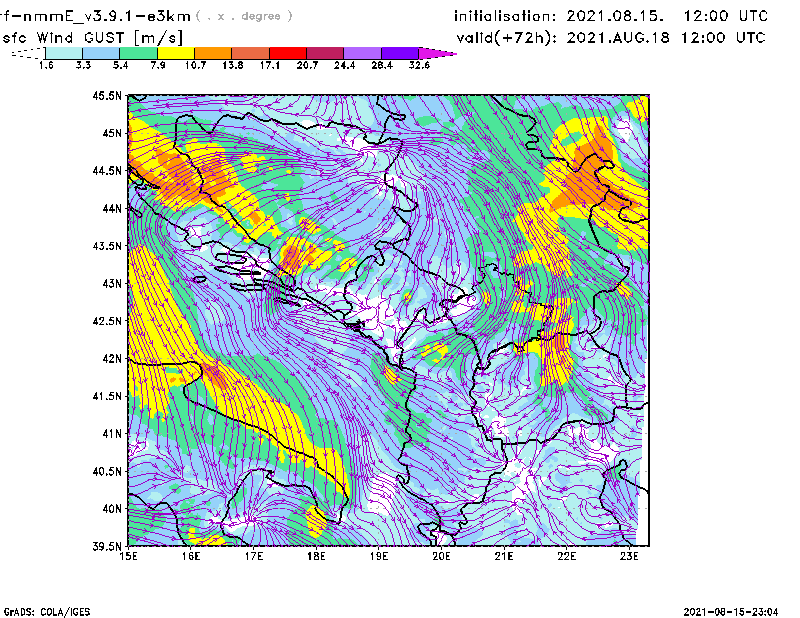This screenshot has width=800, height=618.
Task: Click the light blue 3.3–5.4 legend swatch
Action: [x=101, y=53]
